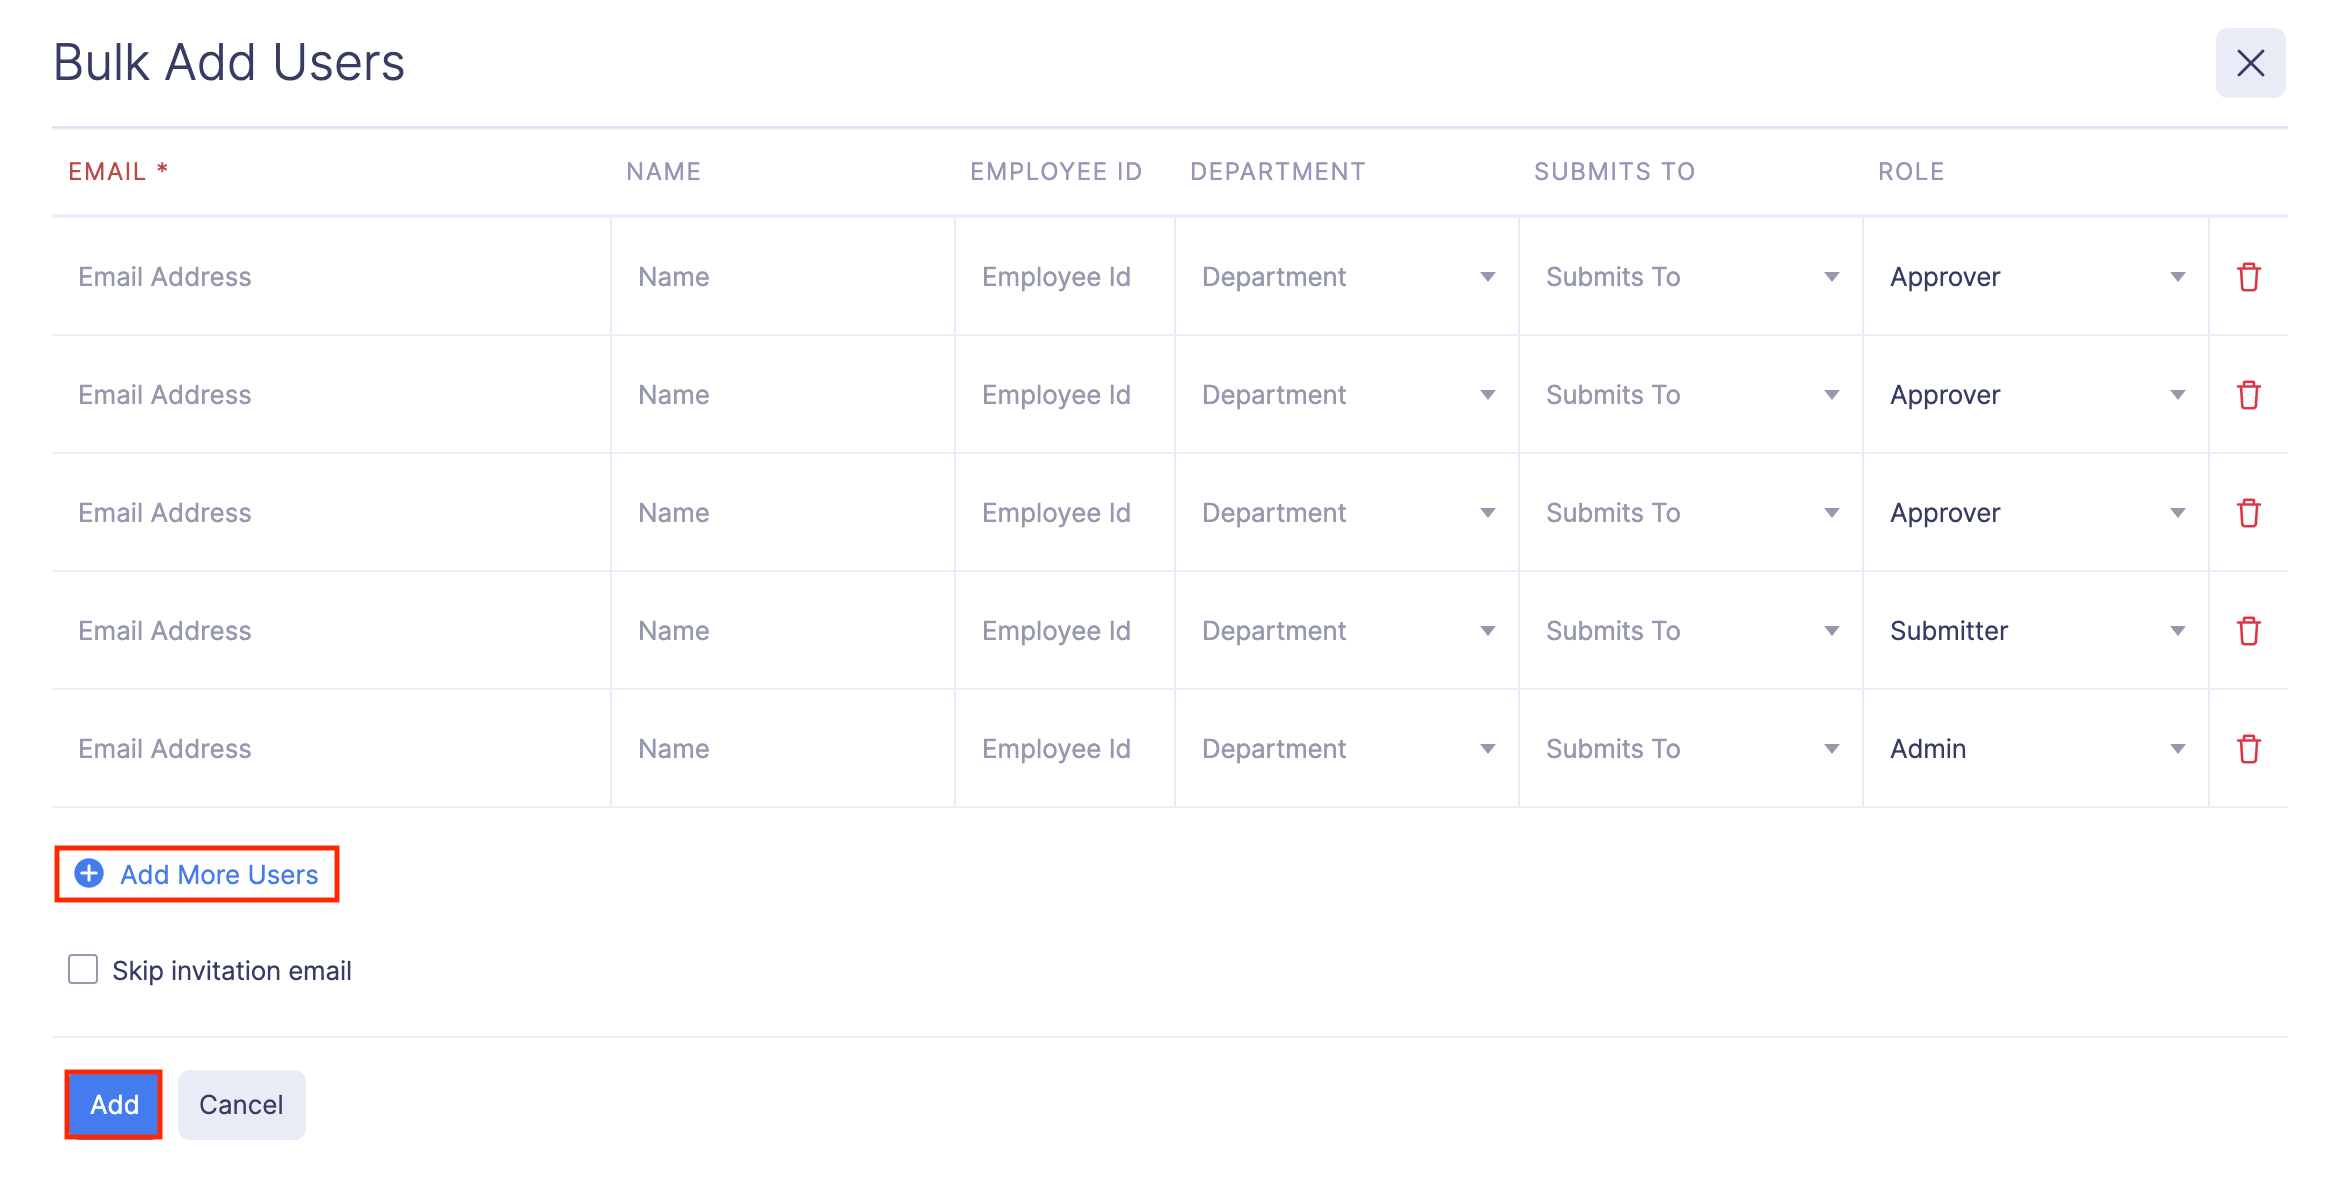Viewport: 2326px width, 1178px height.
Task: Click the trash icon in the fourth row
Action: point(2249,631)
